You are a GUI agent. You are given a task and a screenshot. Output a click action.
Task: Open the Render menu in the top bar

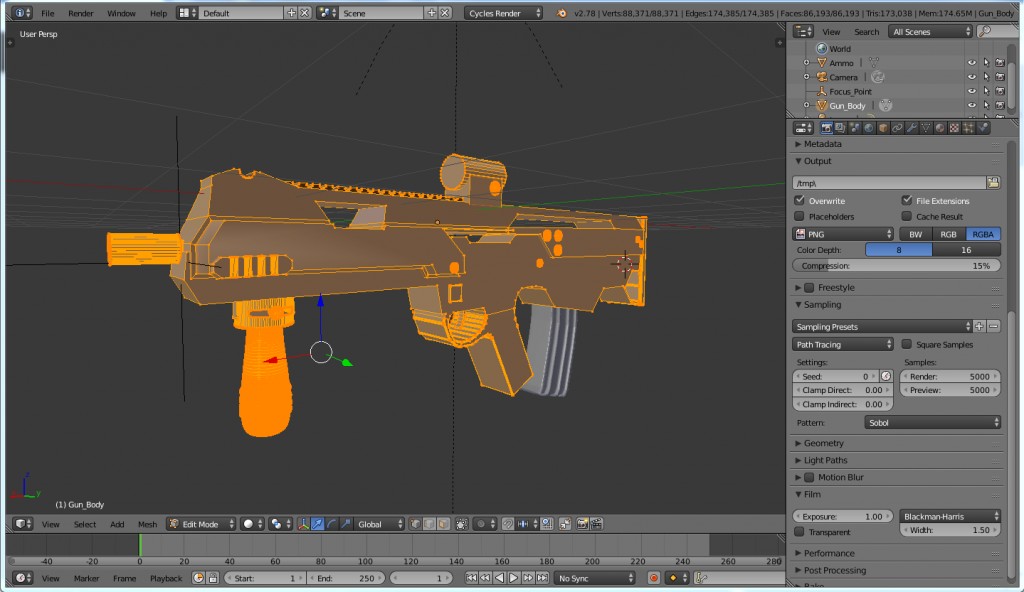pyautogui.click(x=80, y=13)
